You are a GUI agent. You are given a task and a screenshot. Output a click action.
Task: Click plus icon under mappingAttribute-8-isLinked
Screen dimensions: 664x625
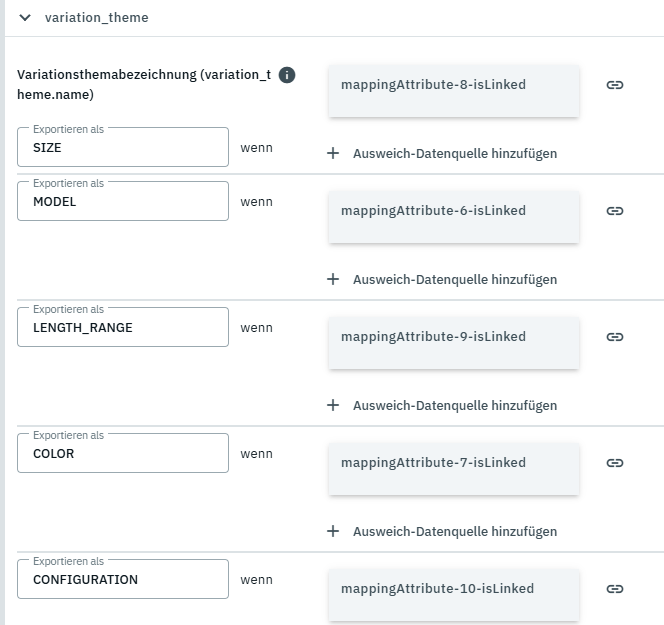click(x=333, y=153)
